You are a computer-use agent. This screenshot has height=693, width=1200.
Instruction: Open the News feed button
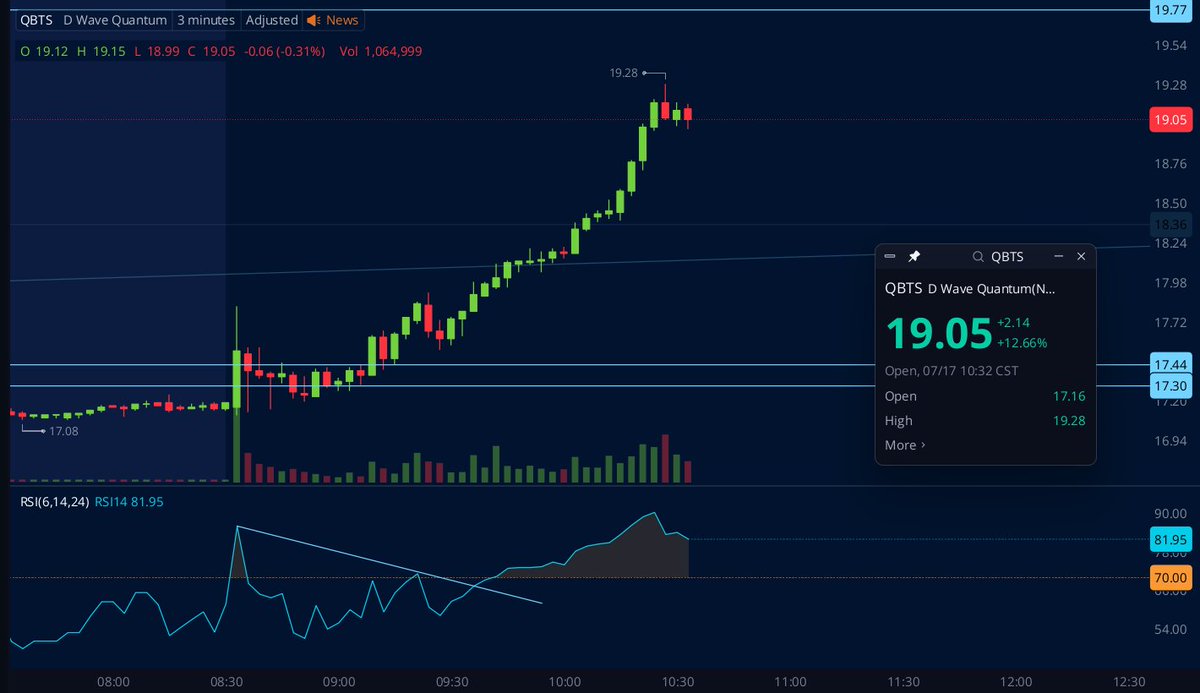(333, 20)
